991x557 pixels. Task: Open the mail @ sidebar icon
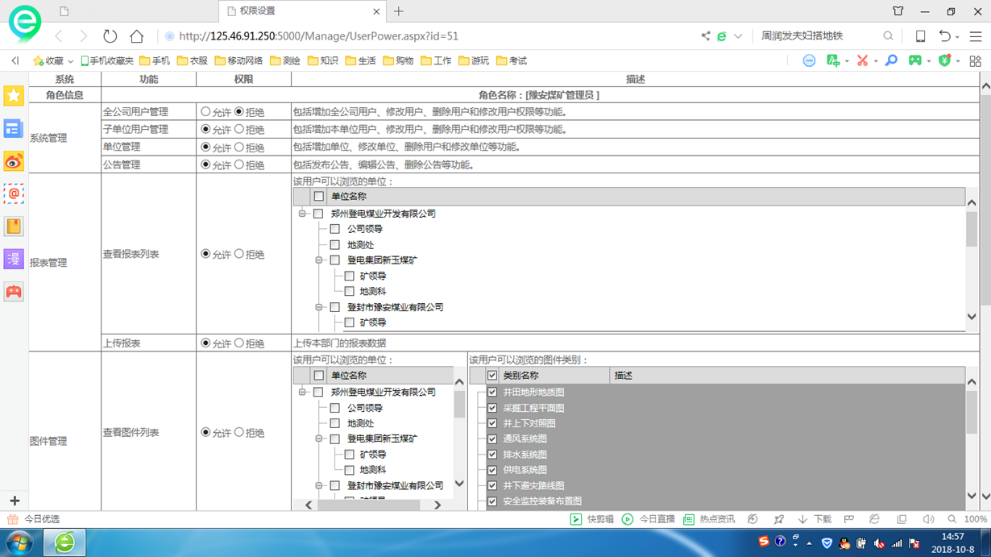click(13, 194)
